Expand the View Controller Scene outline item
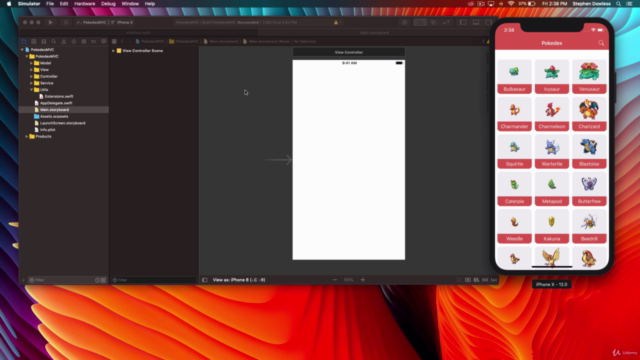The image size is (640, 360). click(113, 51)
